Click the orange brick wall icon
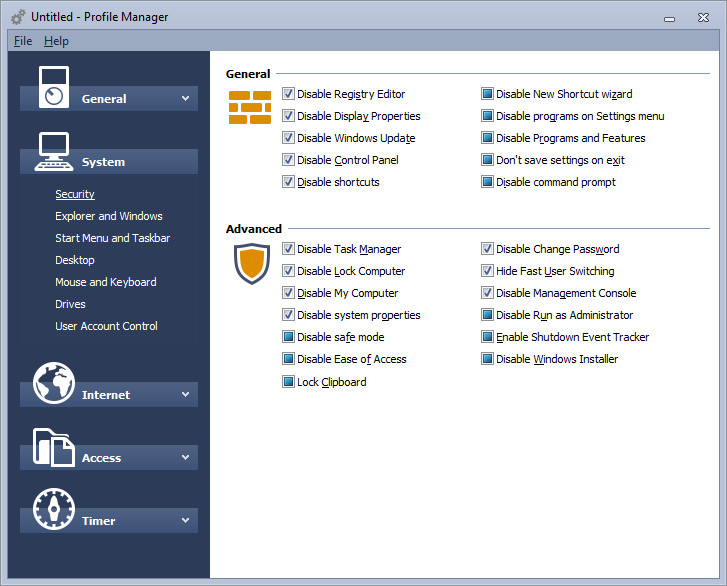 250,108
